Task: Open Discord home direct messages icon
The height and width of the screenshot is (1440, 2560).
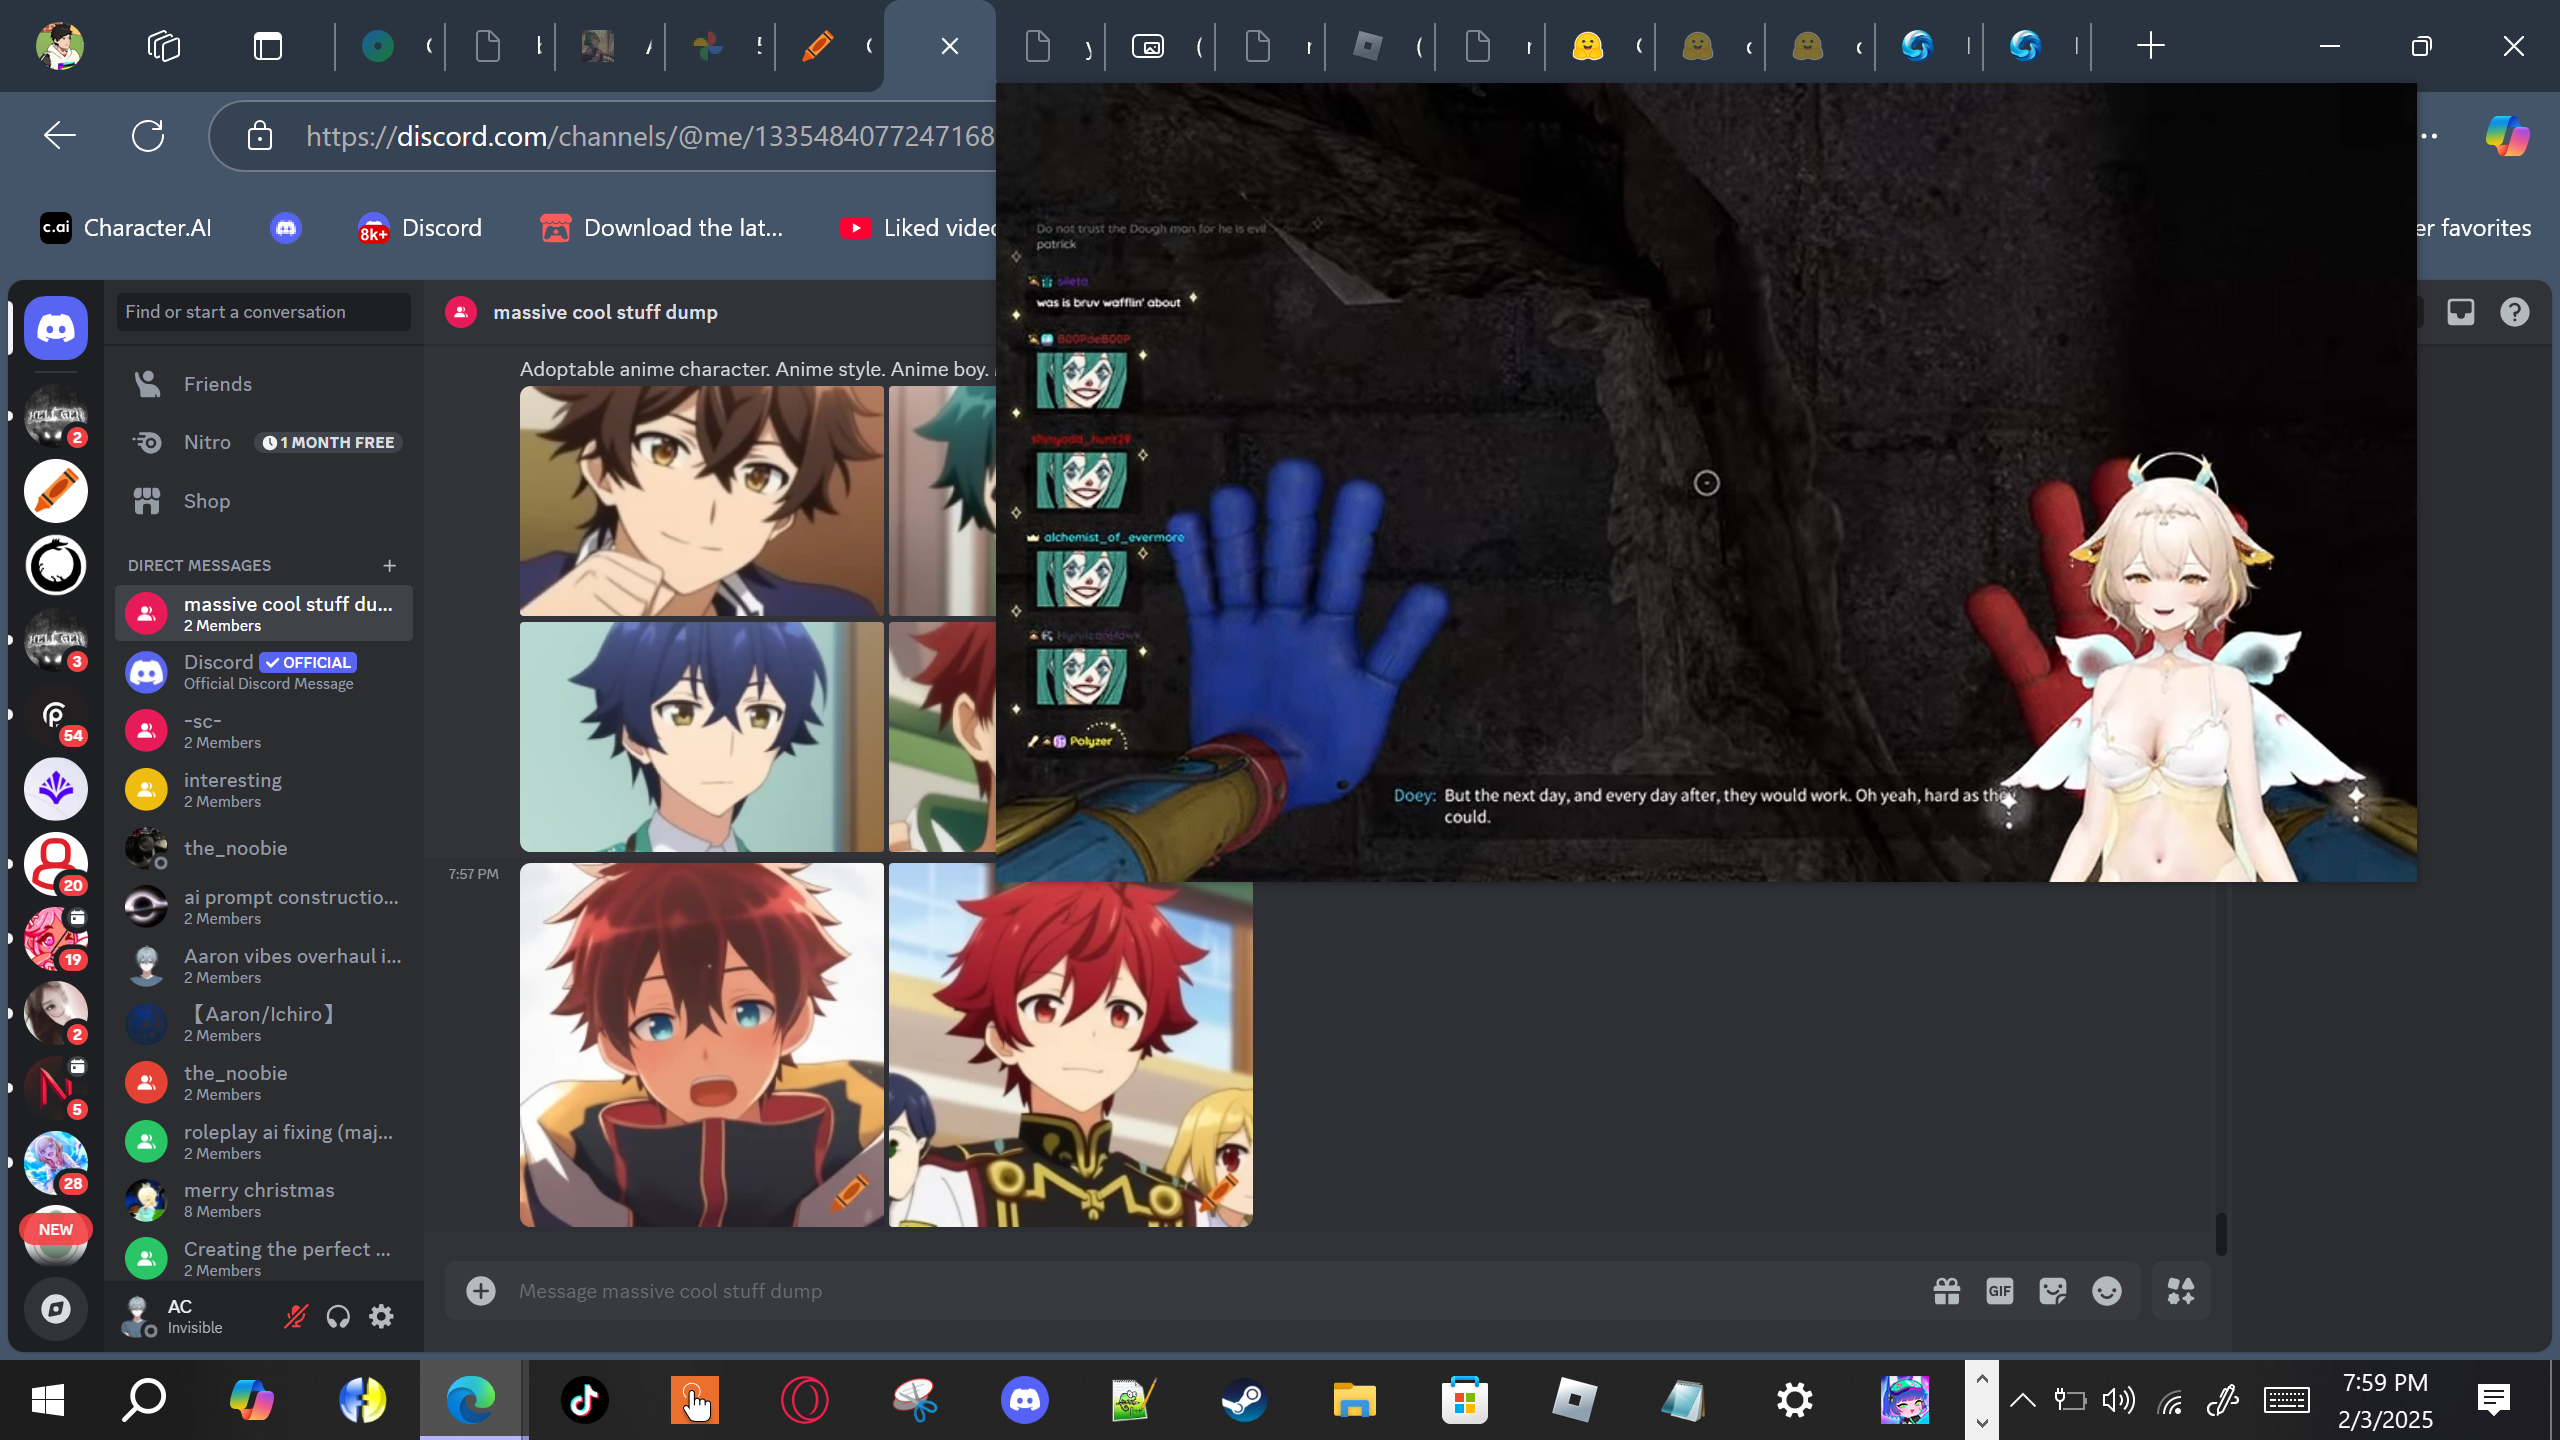Action: click(56, 328)
